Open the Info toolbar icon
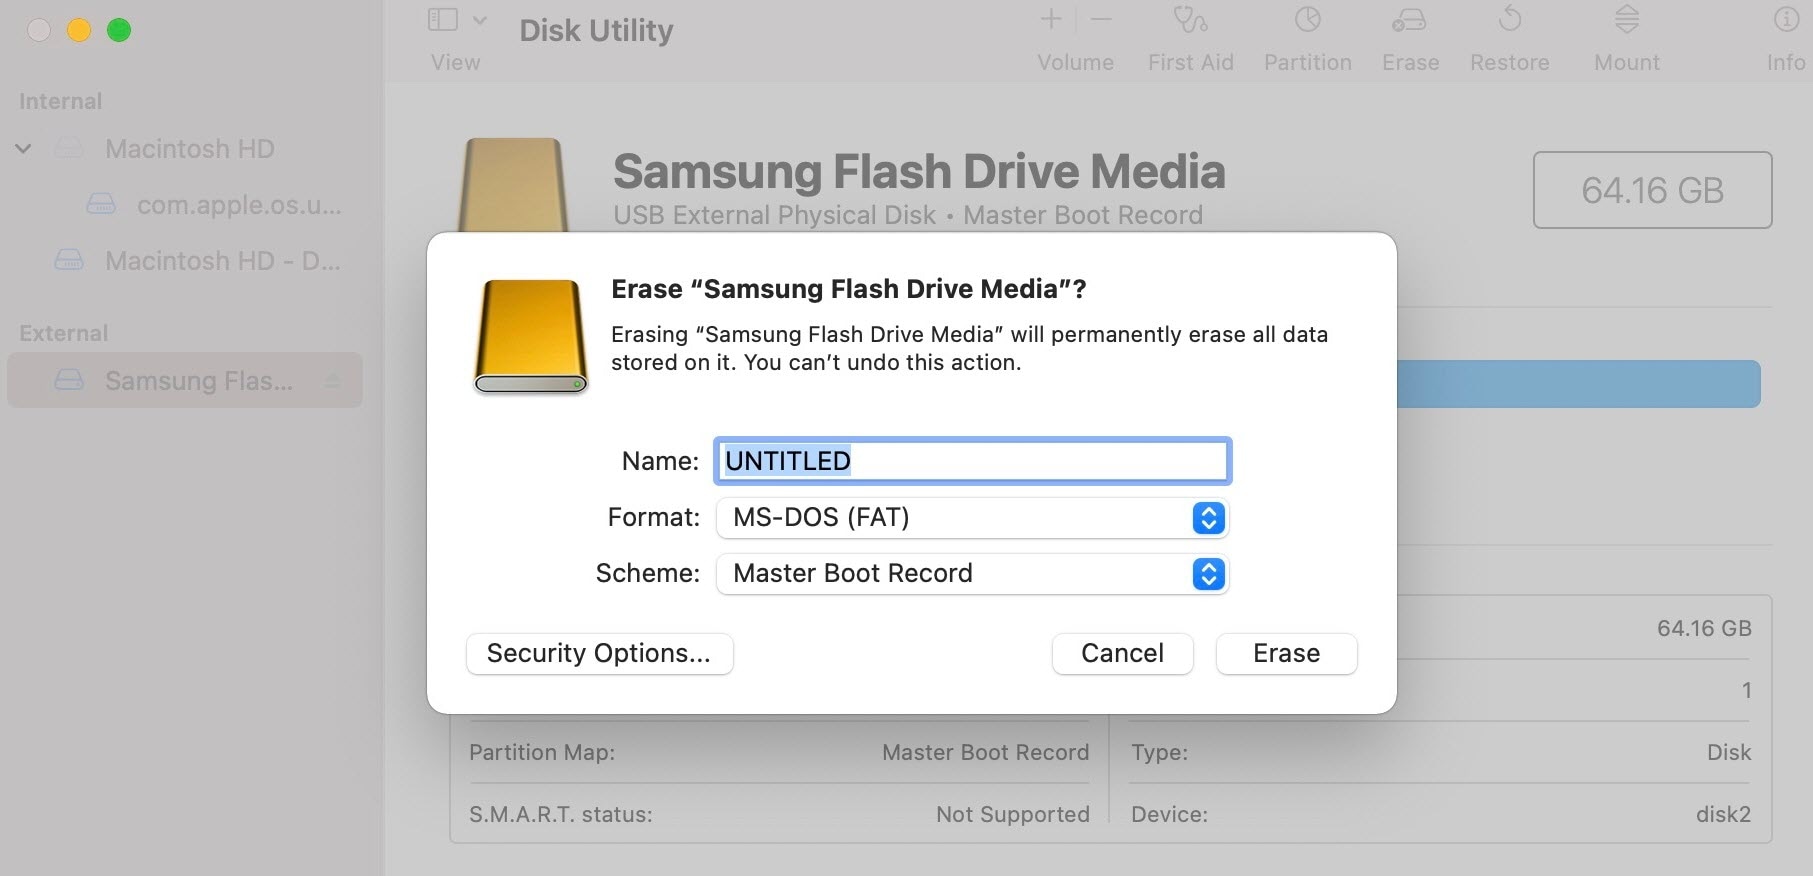 coord(1786,19)
